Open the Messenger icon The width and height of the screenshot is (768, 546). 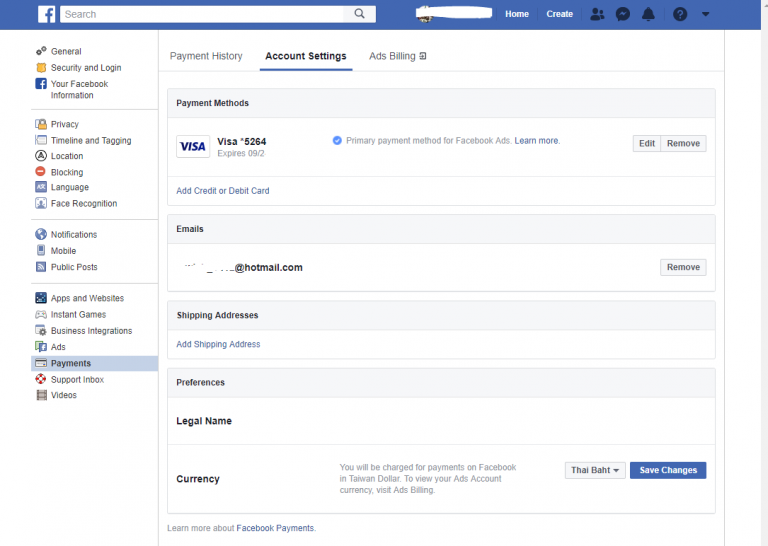[623, 14]
